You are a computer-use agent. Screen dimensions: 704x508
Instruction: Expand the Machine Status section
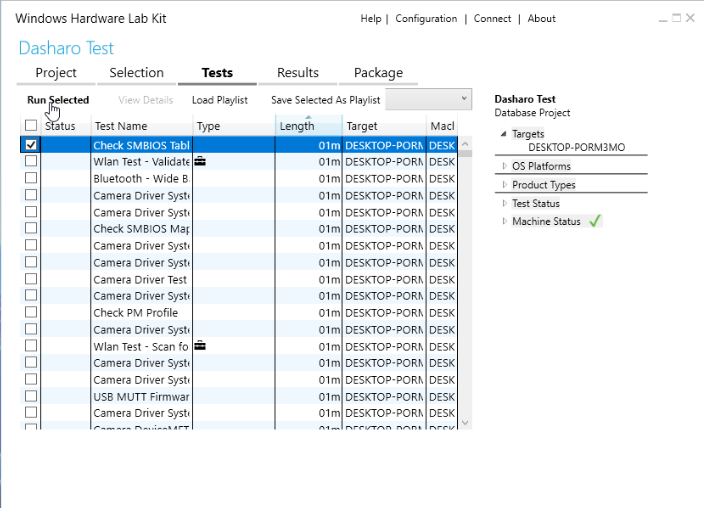click(504, 221)
